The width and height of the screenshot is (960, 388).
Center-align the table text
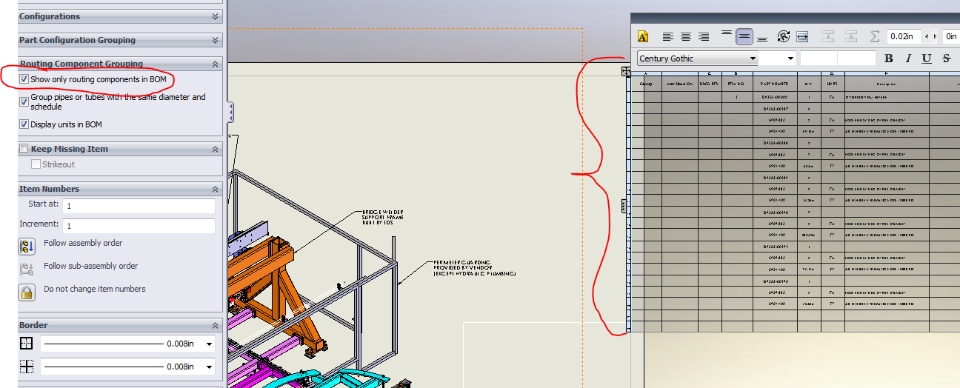point(686,37)
